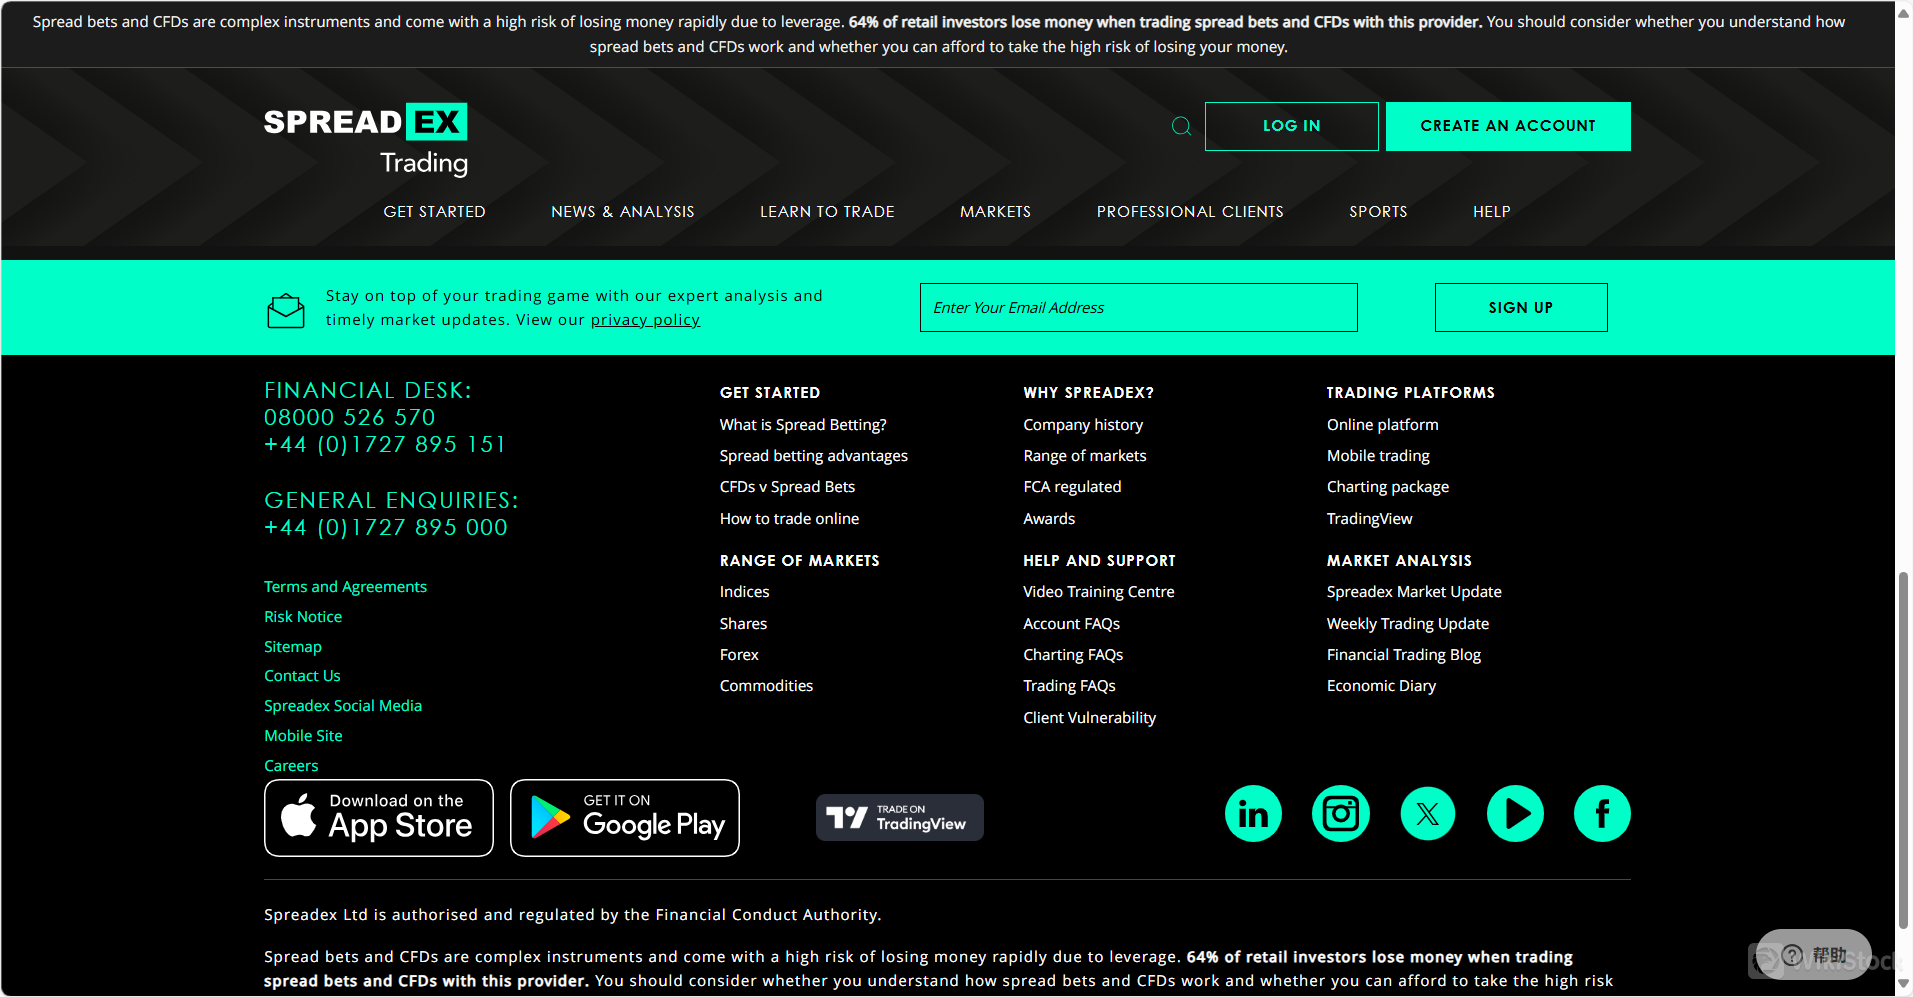Open the YouTube play icon
The width and height of the screenshot is (1913, 997).
coord(1515,814)
